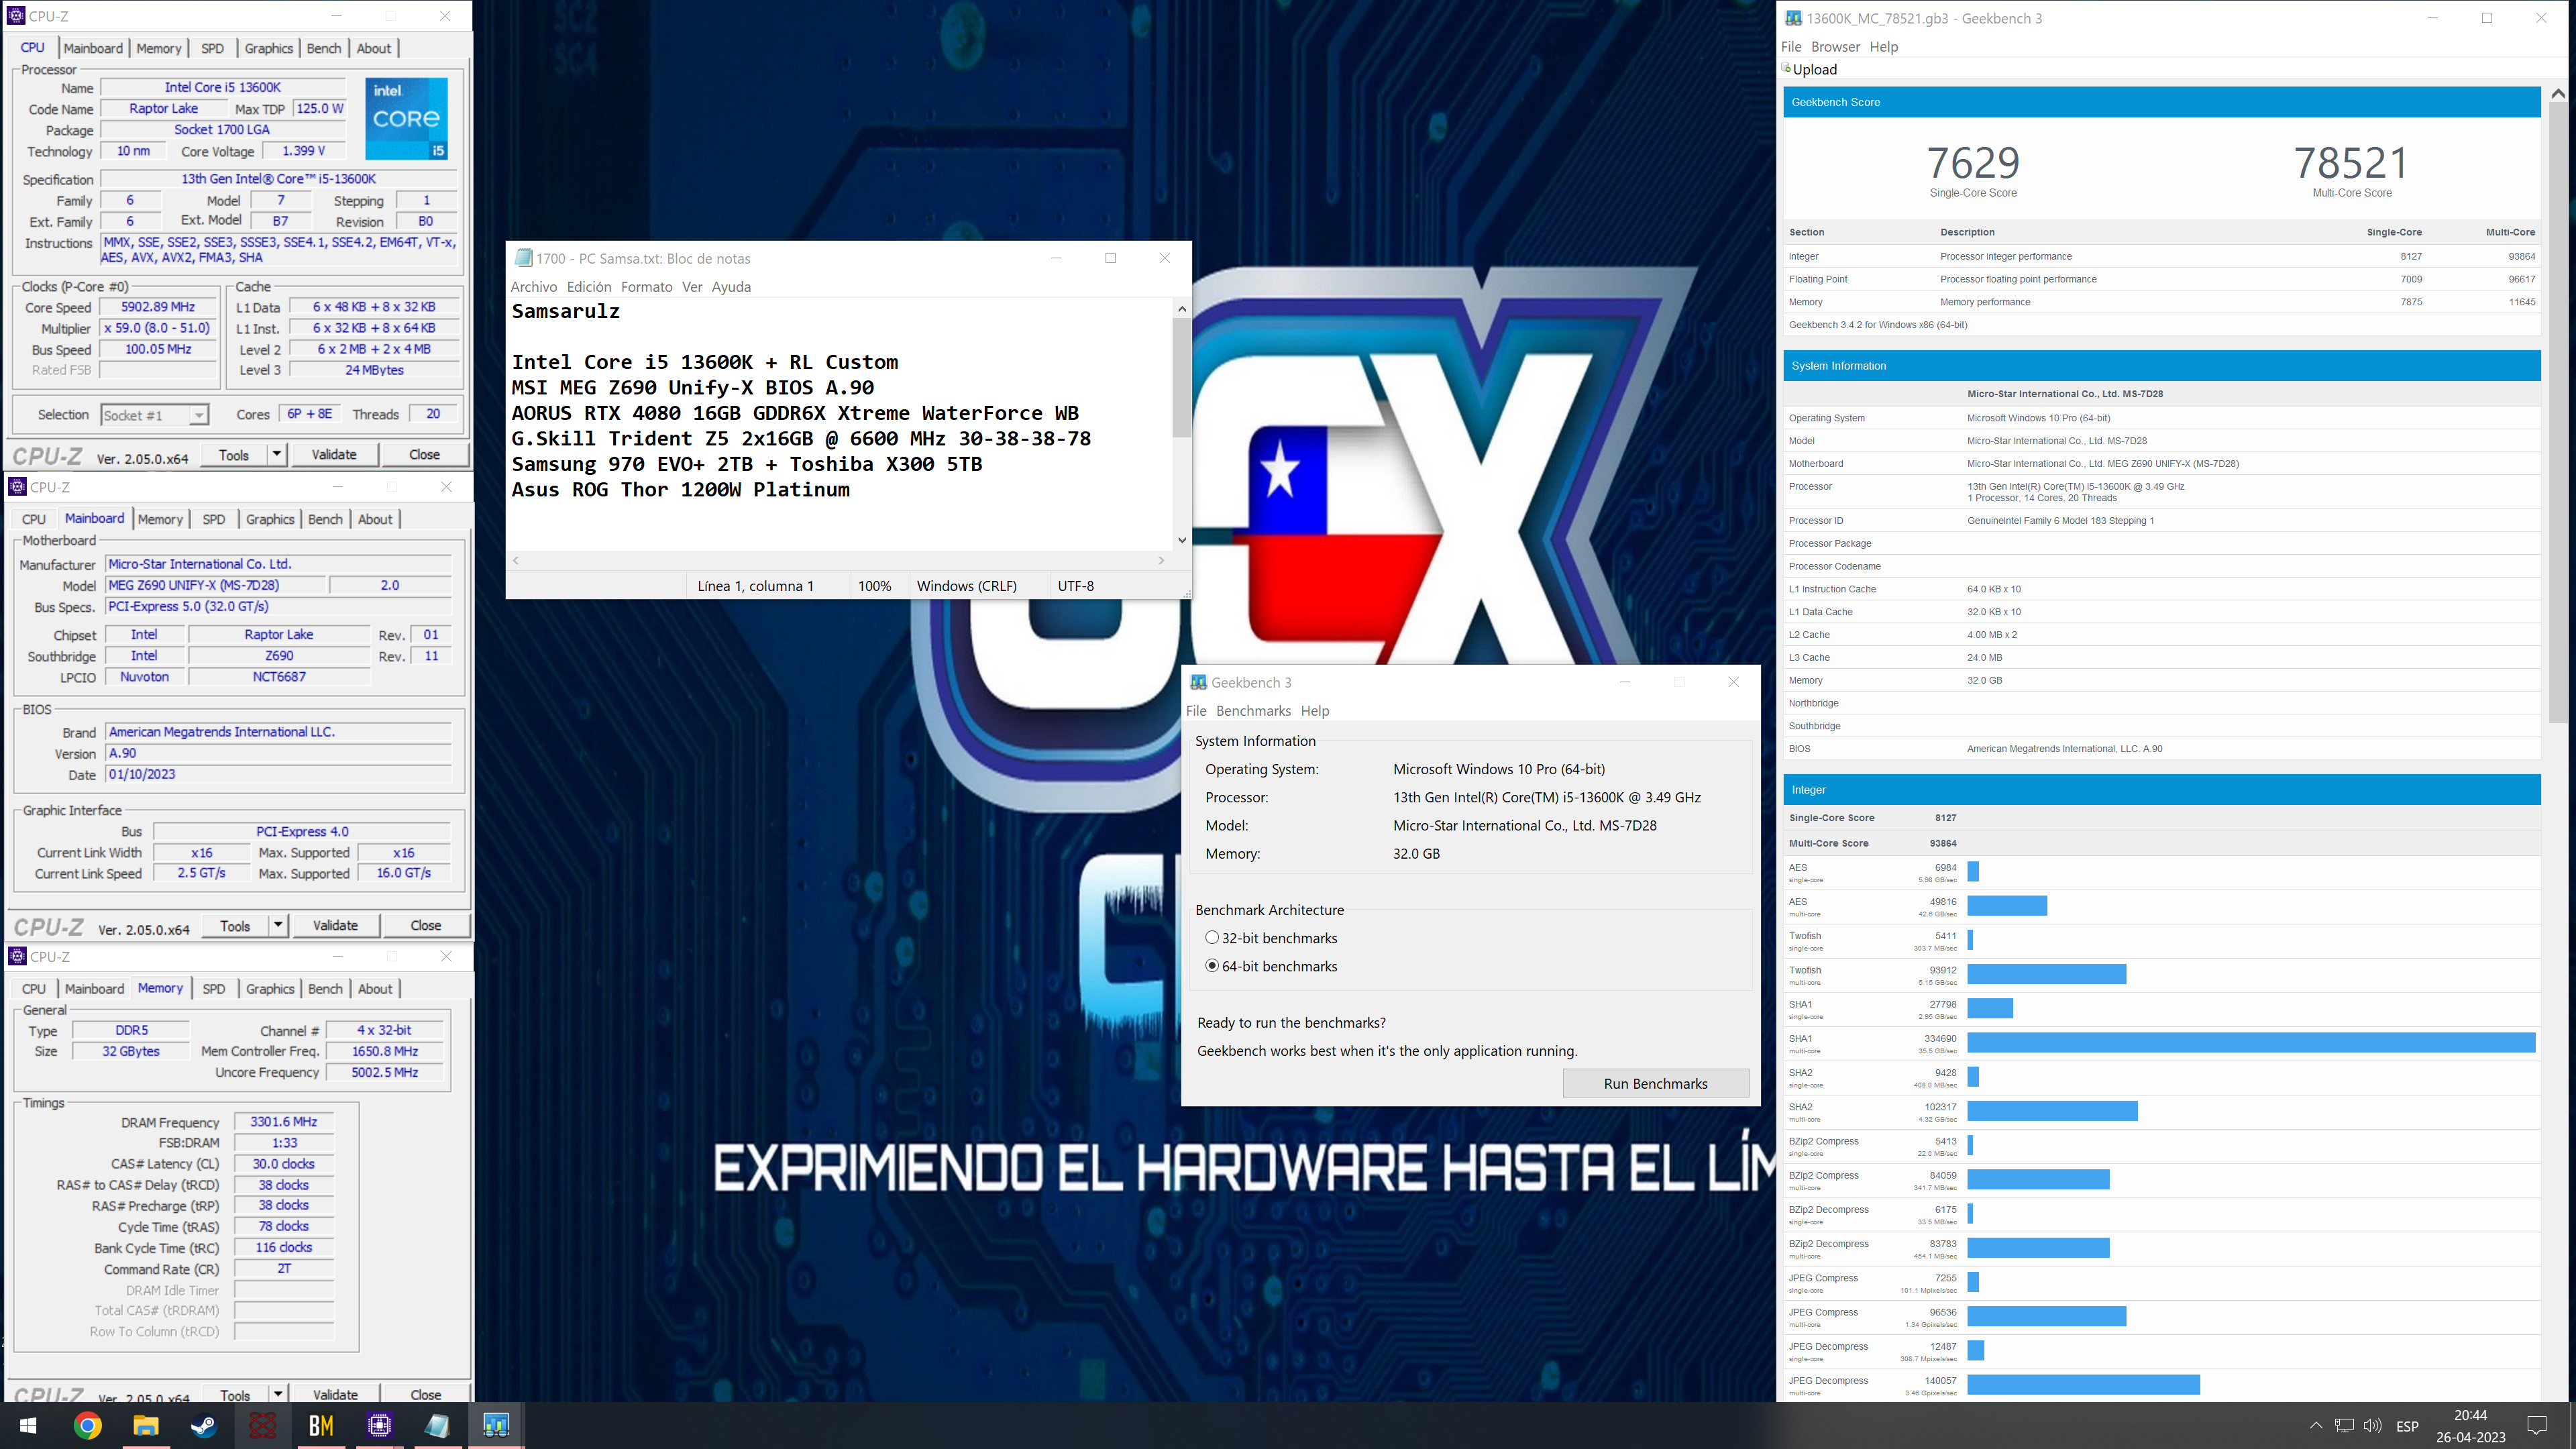Click the Geekbench results window title icon

click(1793, 18)
